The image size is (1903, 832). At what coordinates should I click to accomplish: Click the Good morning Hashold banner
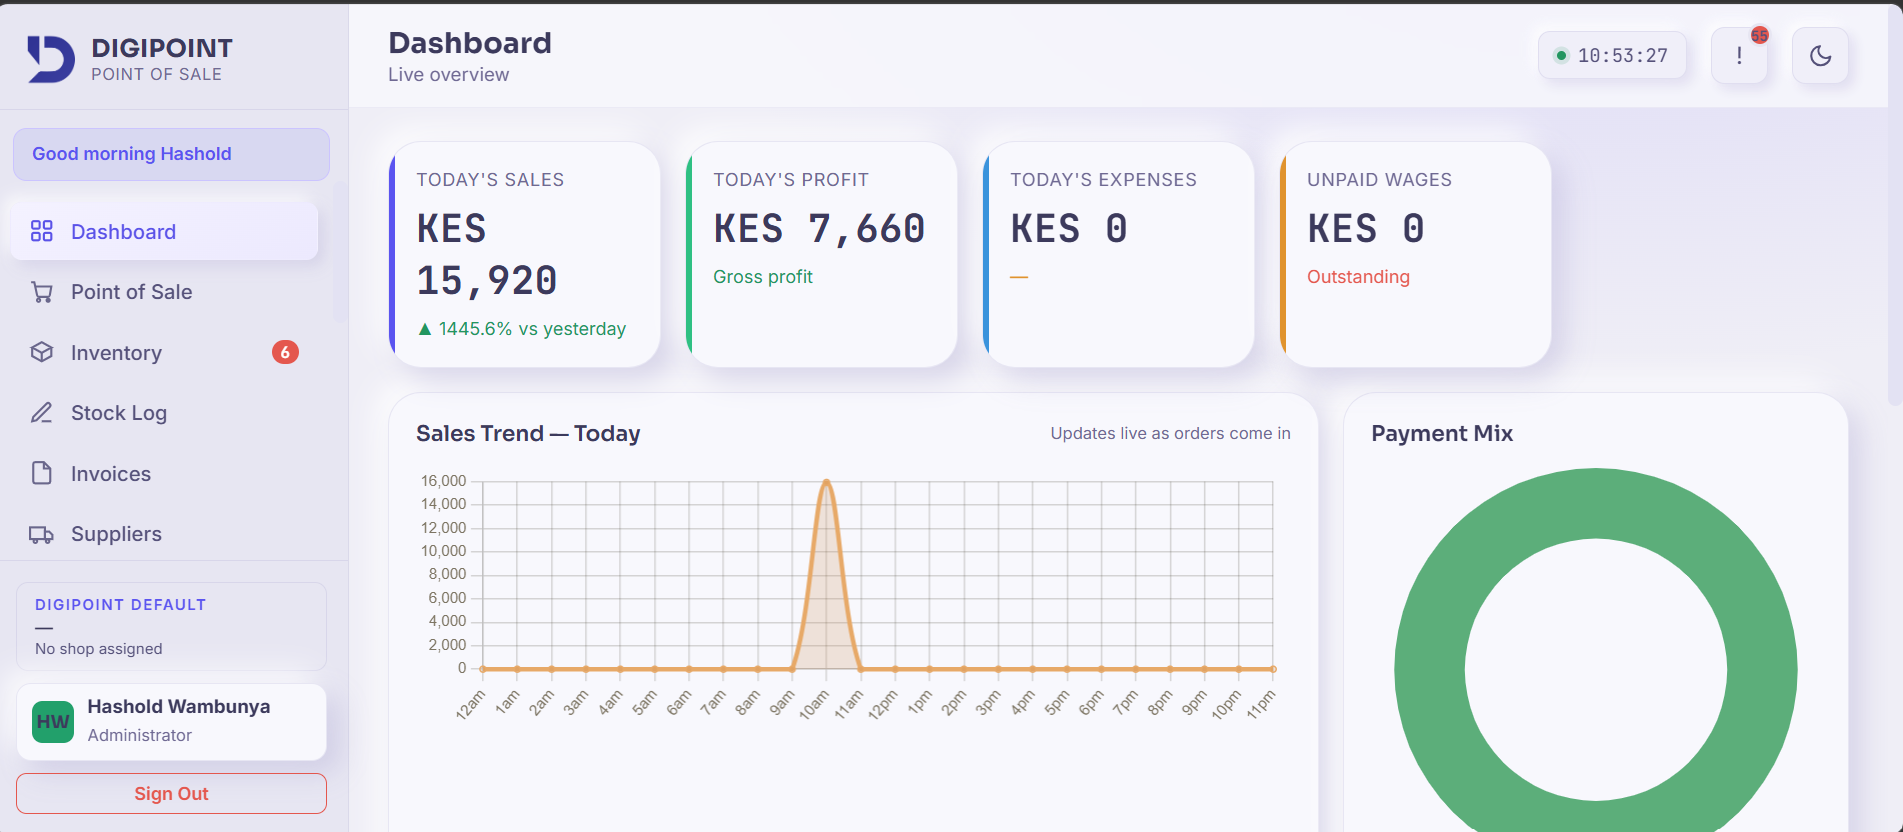[171, 154]
